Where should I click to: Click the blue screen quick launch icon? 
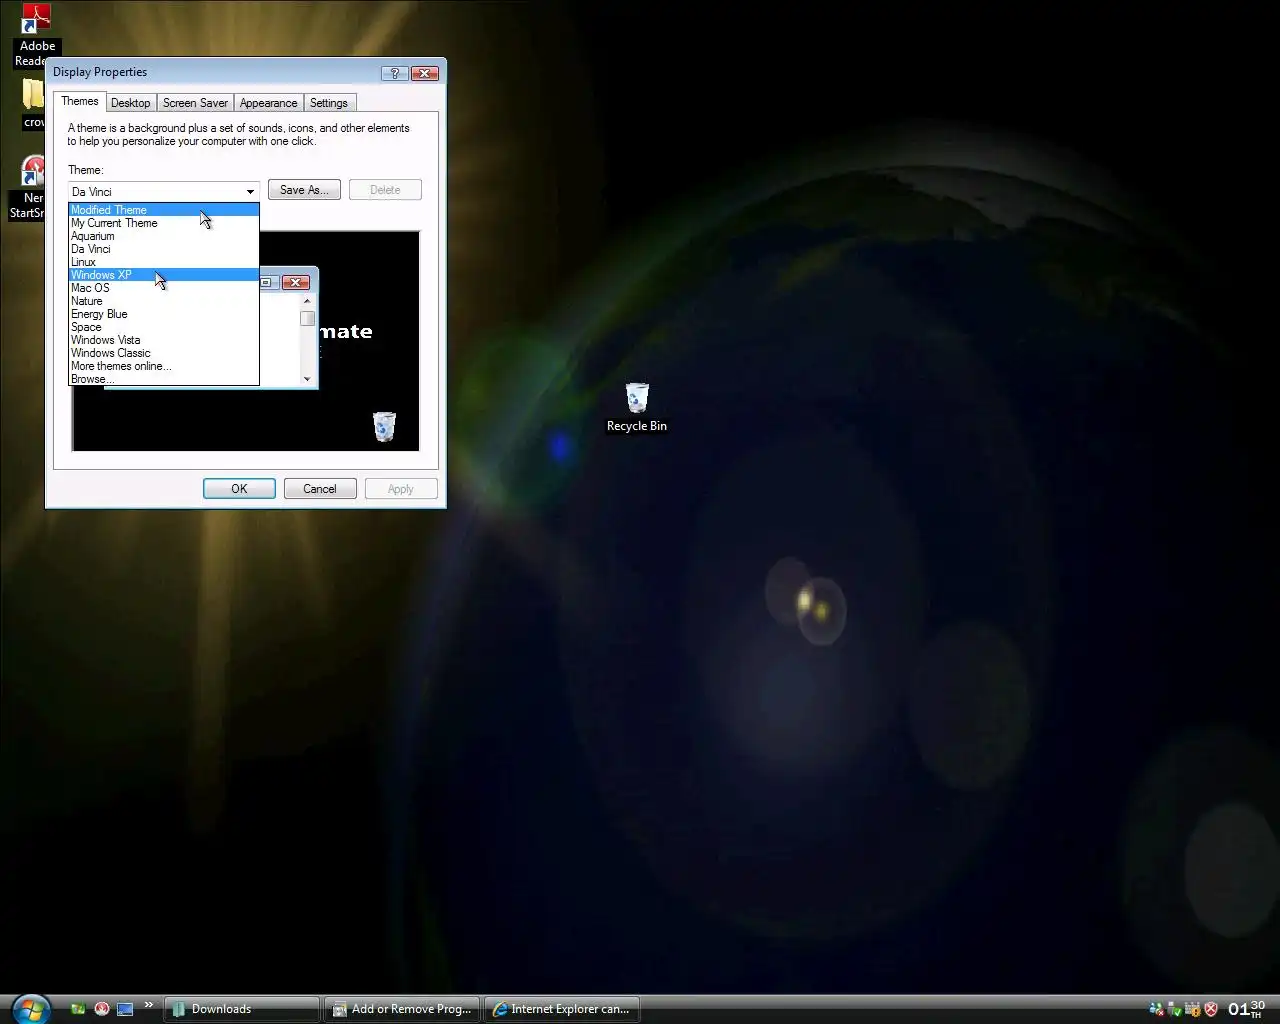[x=125, y=1009]
